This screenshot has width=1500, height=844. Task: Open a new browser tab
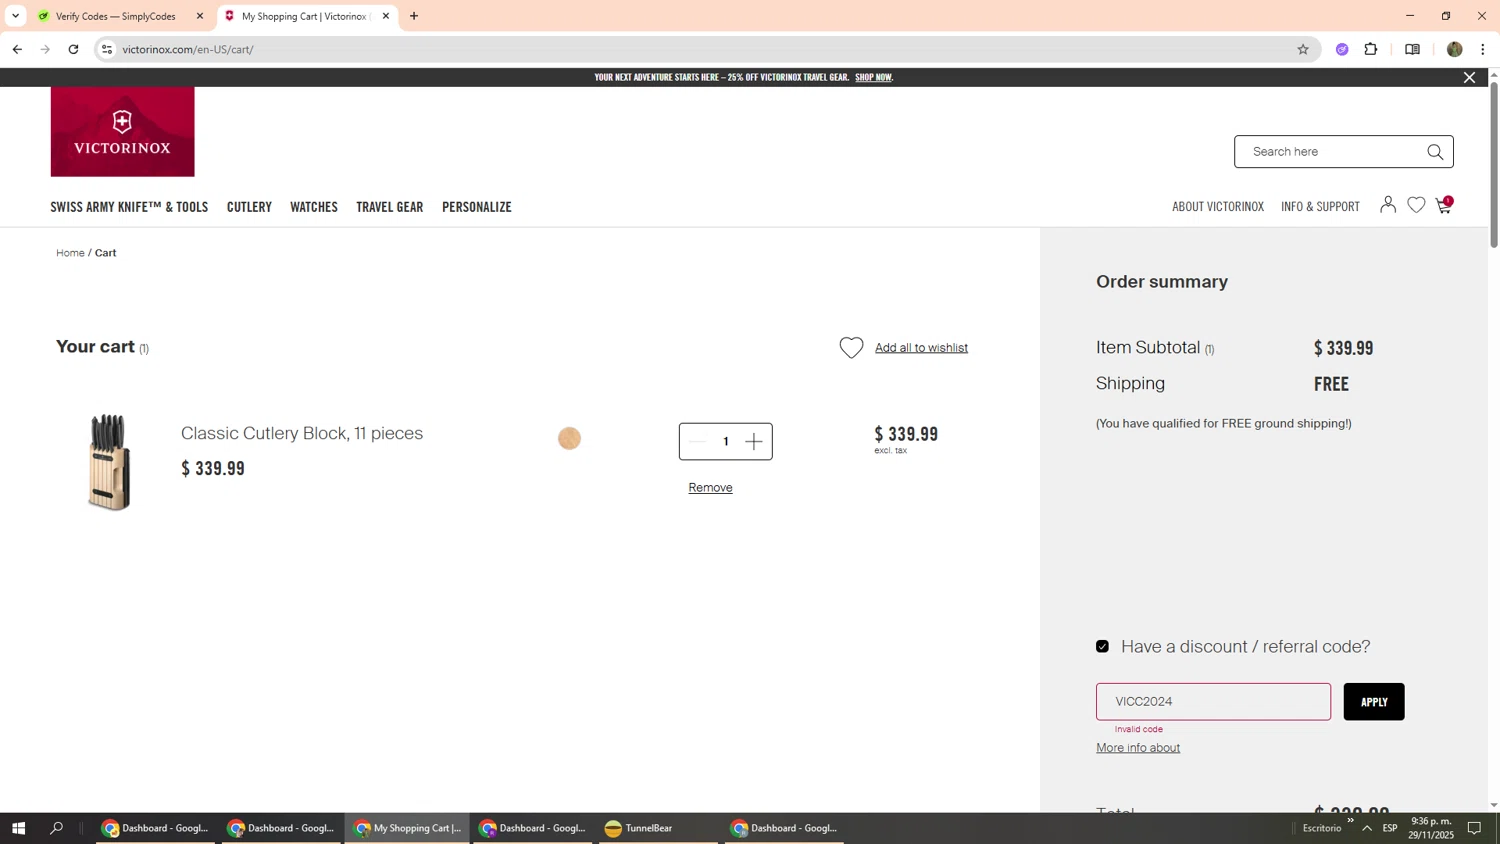414,16
